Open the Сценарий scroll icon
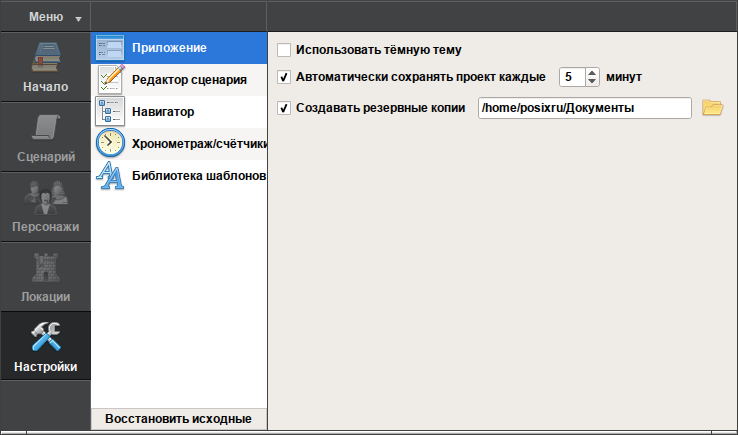This screenshot has width=738, height=435. pos(46,127)
